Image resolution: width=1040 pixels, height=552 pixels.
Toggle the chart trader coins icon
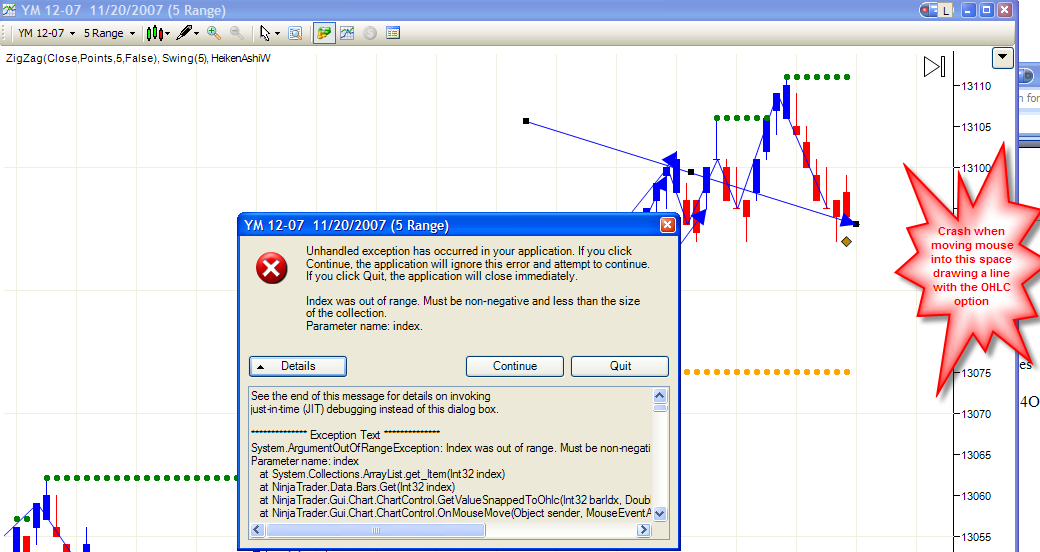pos(324,33)
